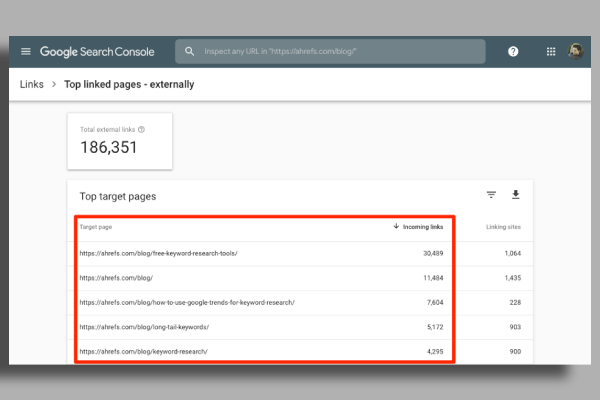Open the Help question mark icon
The height and width of the screenshot is (400, 600).
pos(513,51)
